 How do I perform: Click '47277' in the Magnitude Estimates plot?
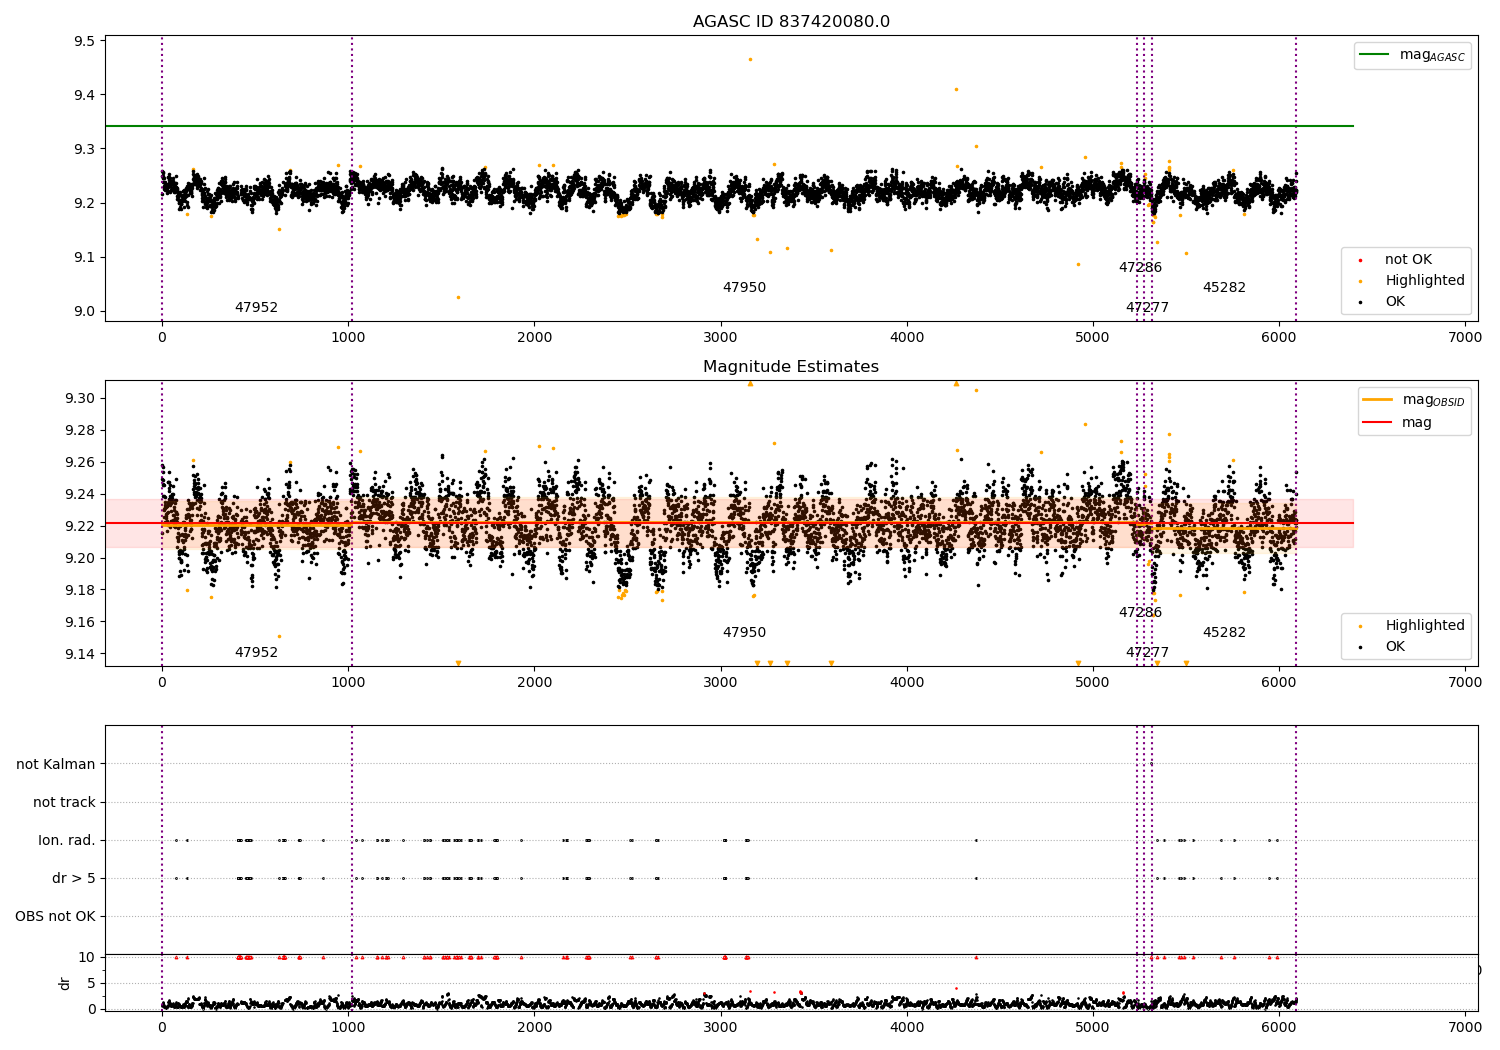click(1147, 653)
